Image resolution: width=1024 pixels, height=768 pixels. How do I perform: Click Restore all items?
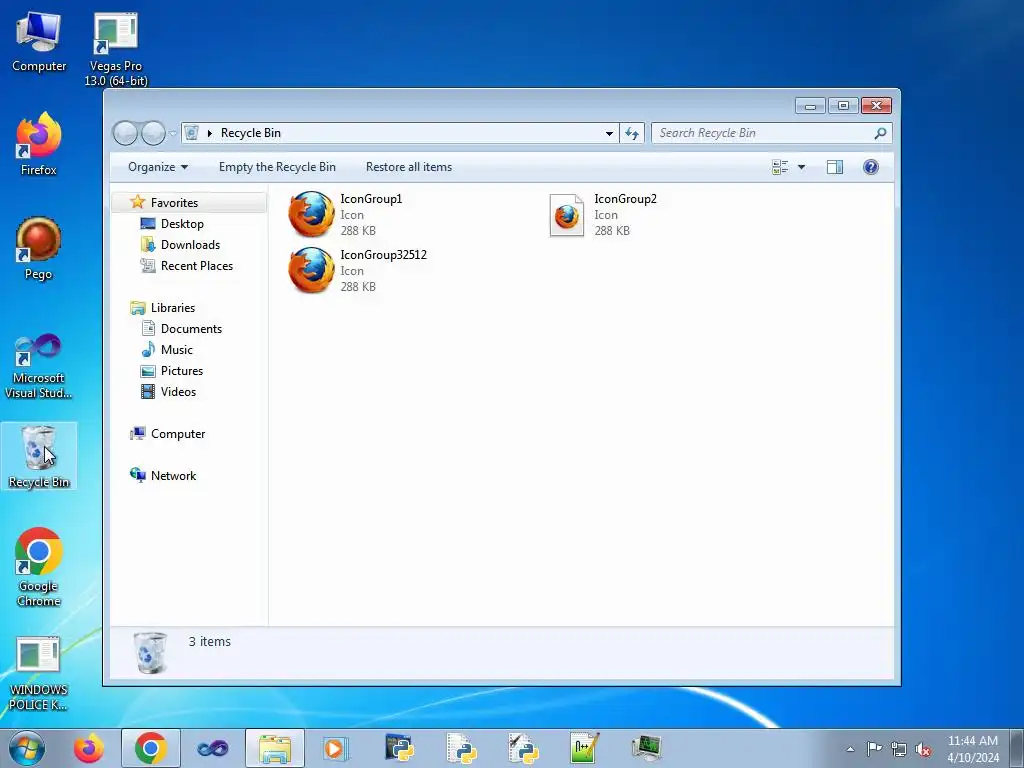pyautogui.click(x=409, y=167)
